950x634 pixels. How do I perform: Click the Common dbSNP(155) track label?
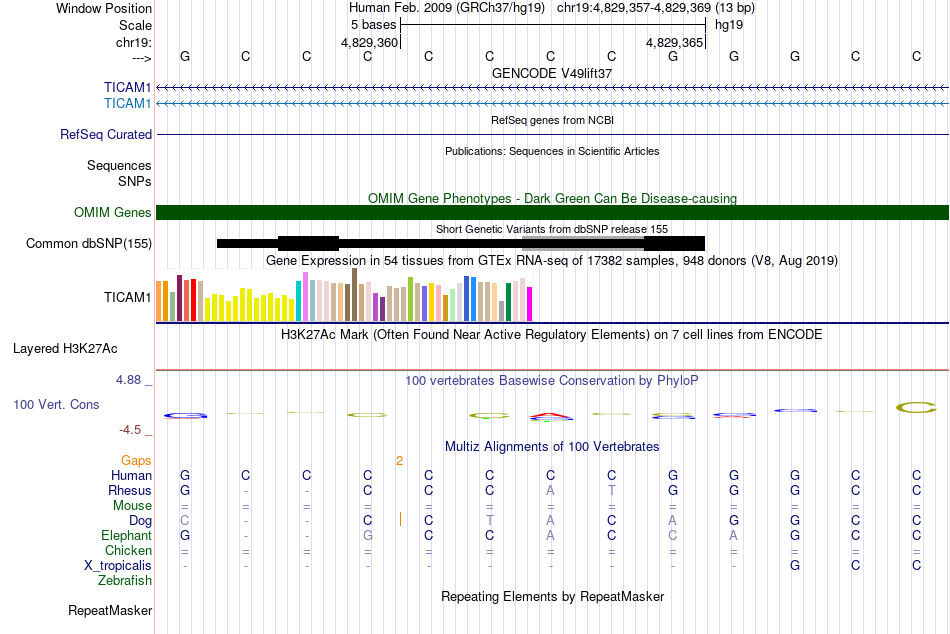coord(89,244)
